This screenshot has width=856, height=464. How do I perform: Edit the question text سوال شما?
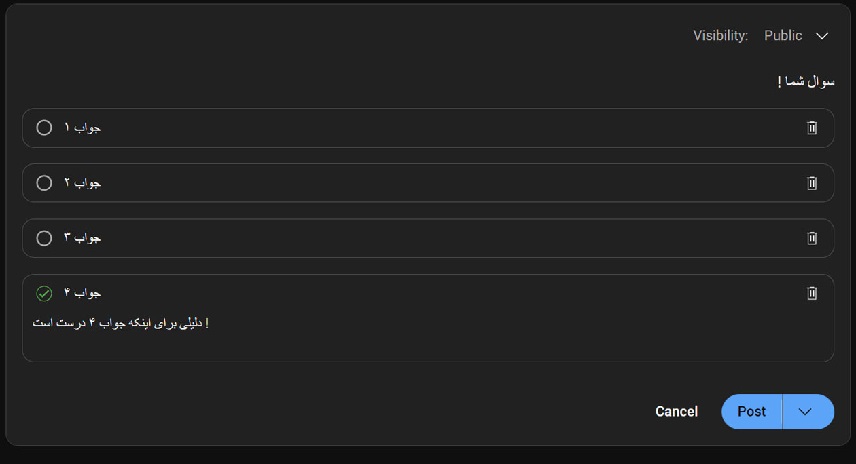coord(806,82)
